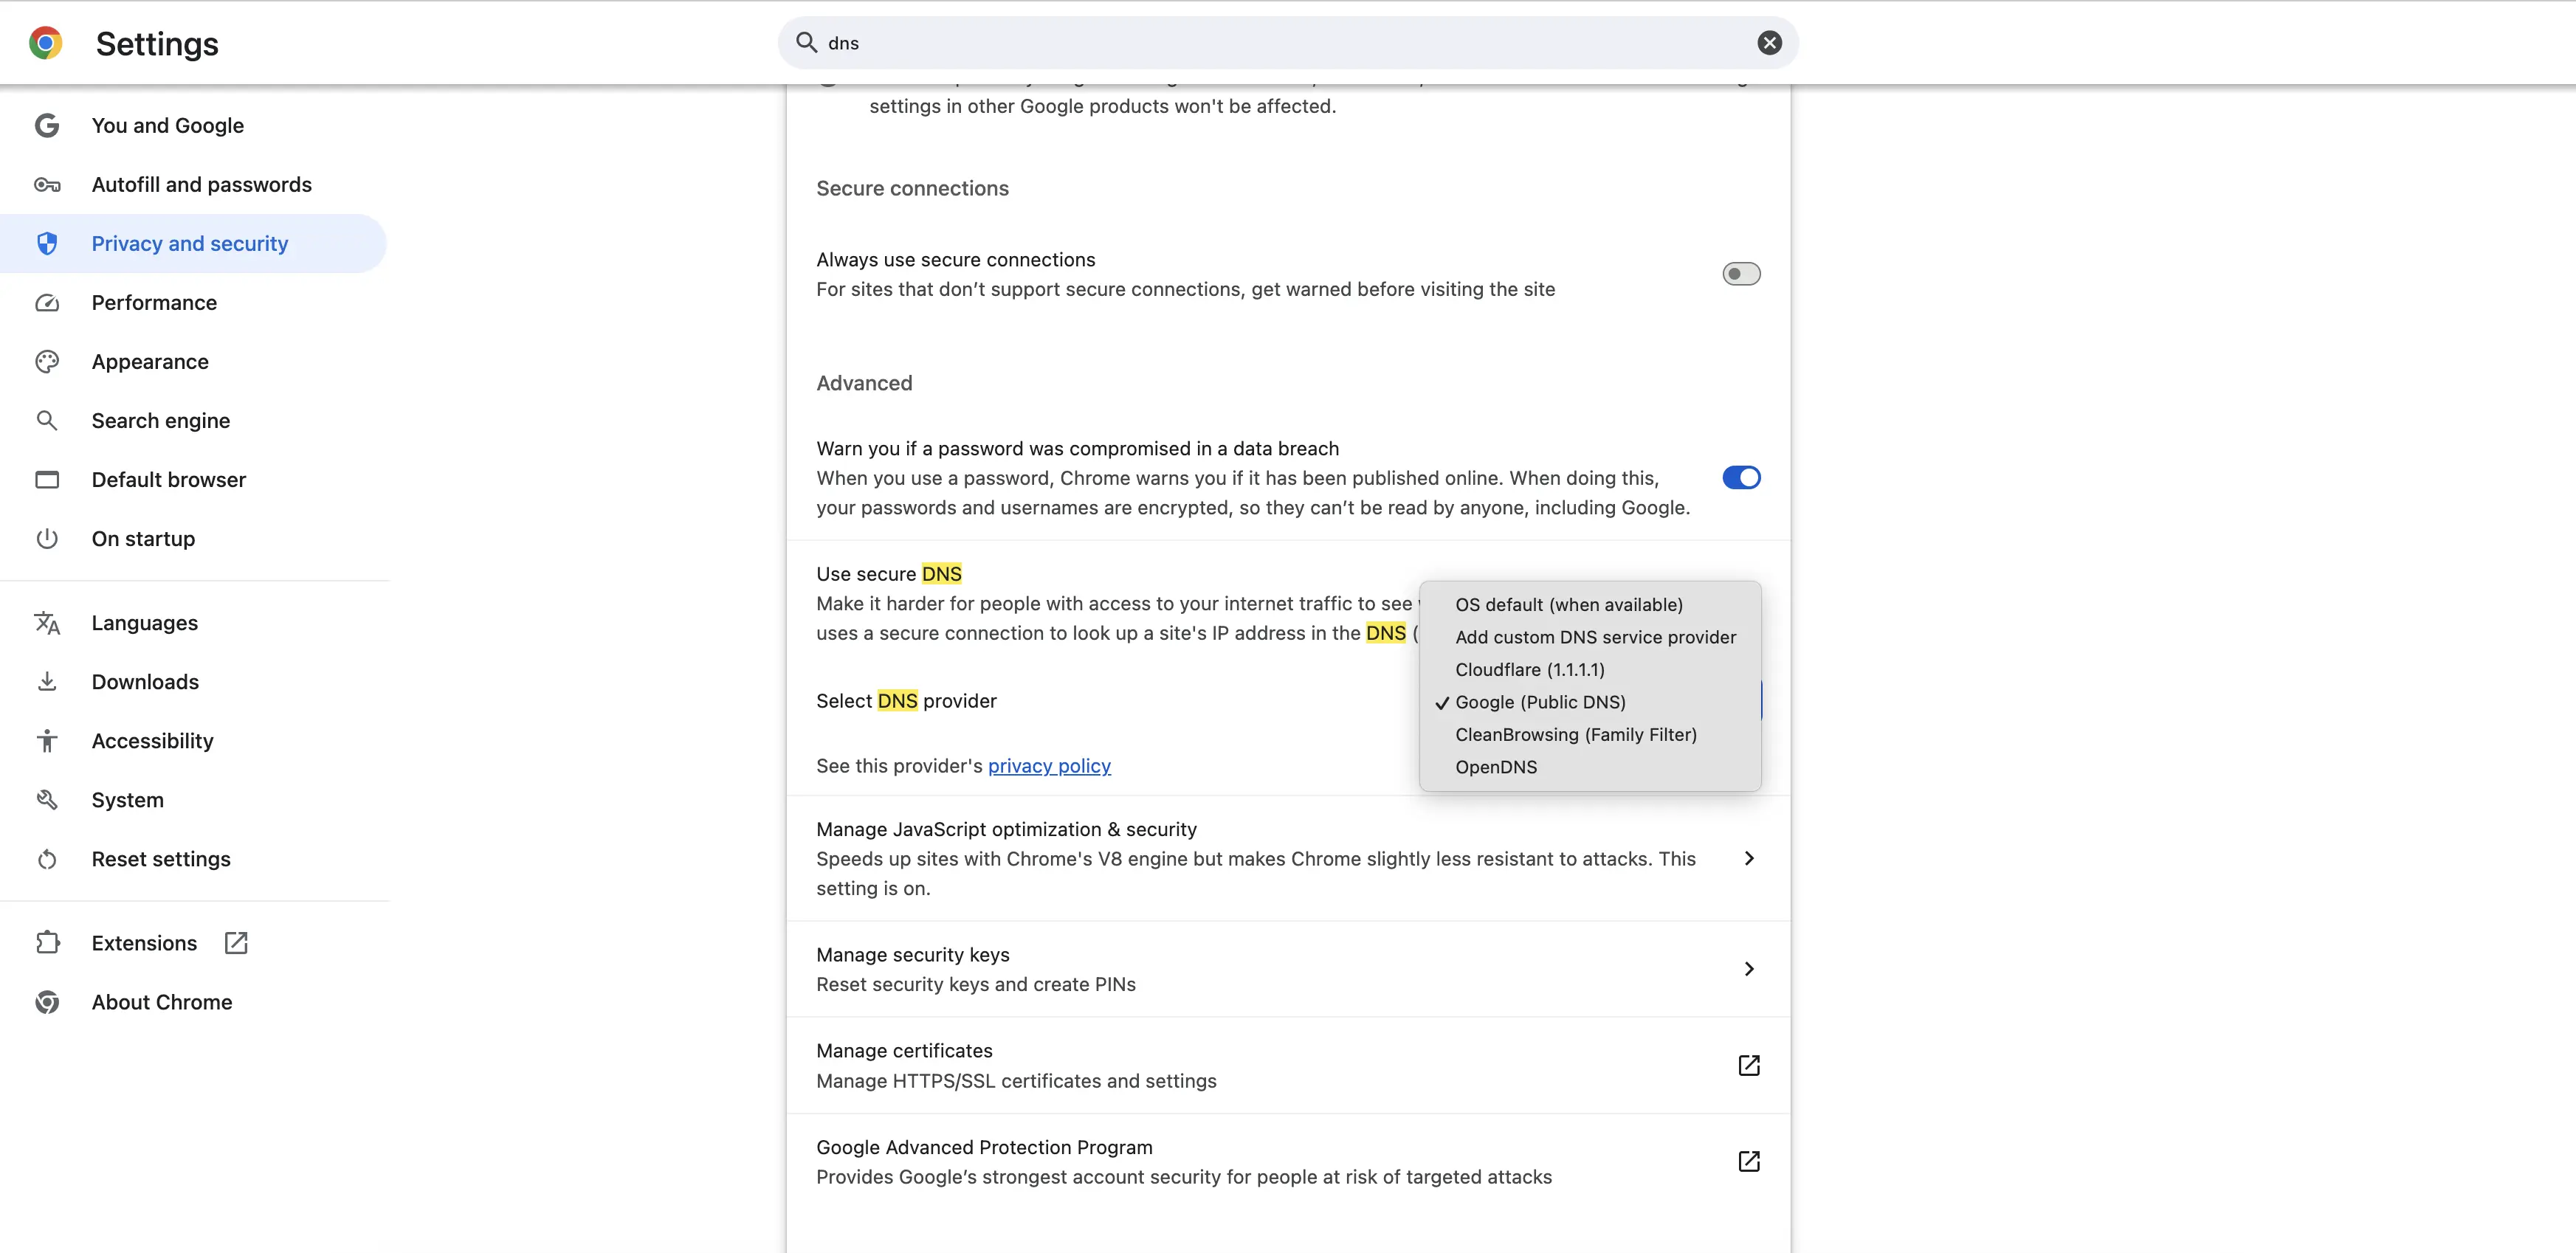
Task: Expand Manage JavaScript optimization chevron
Action: (x=1748, y=859)
